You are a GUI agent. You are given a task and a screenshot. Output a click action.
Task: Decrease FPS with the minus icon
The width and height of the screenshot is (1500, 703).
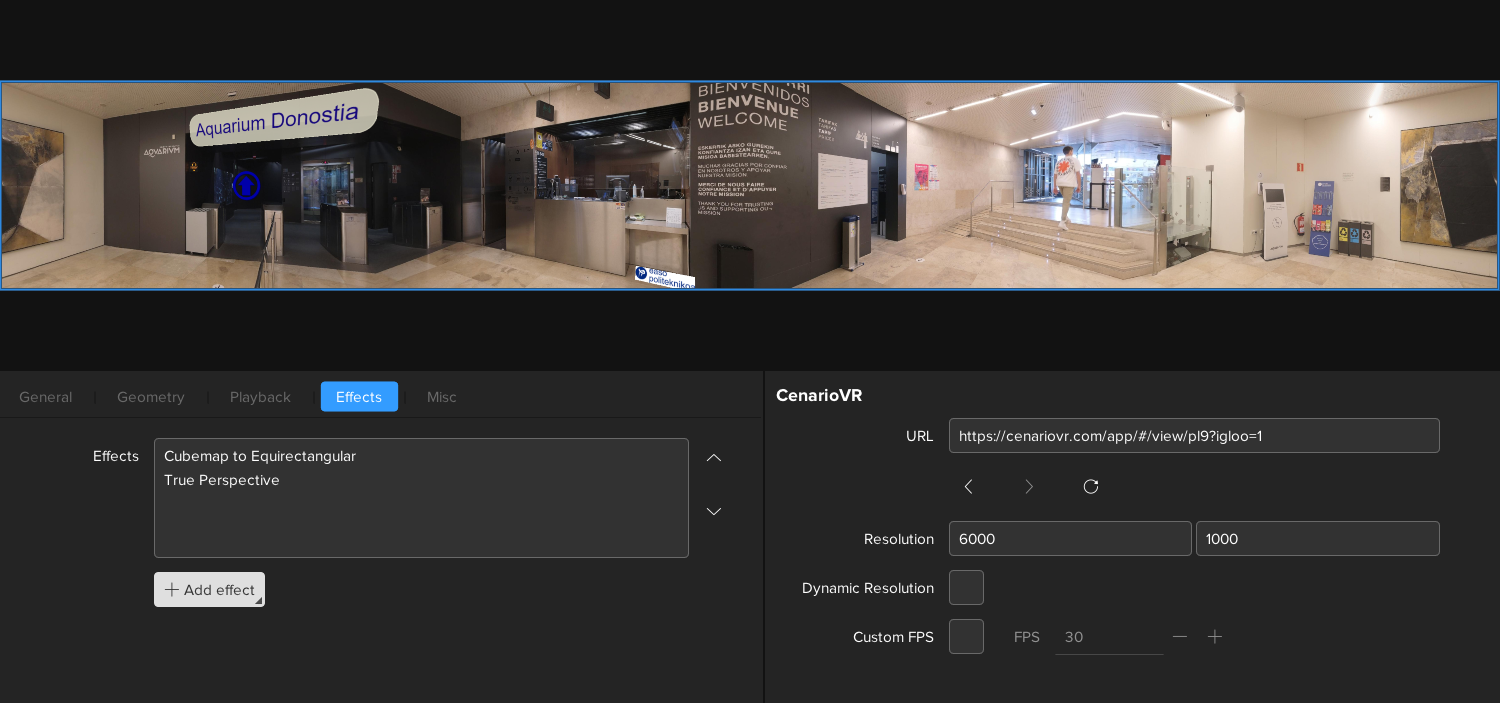pyautogui.click(x=1180, y=637)
